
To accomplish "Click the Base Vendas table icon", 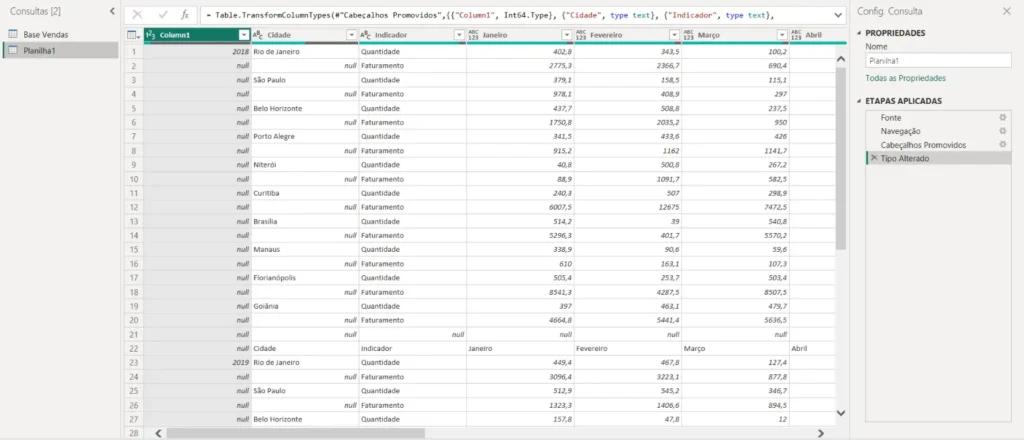I will point(12,35).
